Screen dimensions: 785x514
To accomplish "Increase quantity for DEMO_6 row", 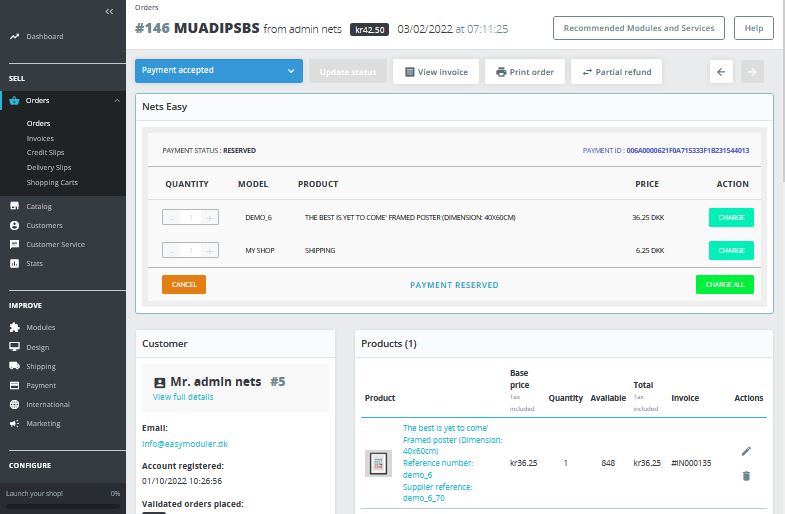I will coord(210,217).
